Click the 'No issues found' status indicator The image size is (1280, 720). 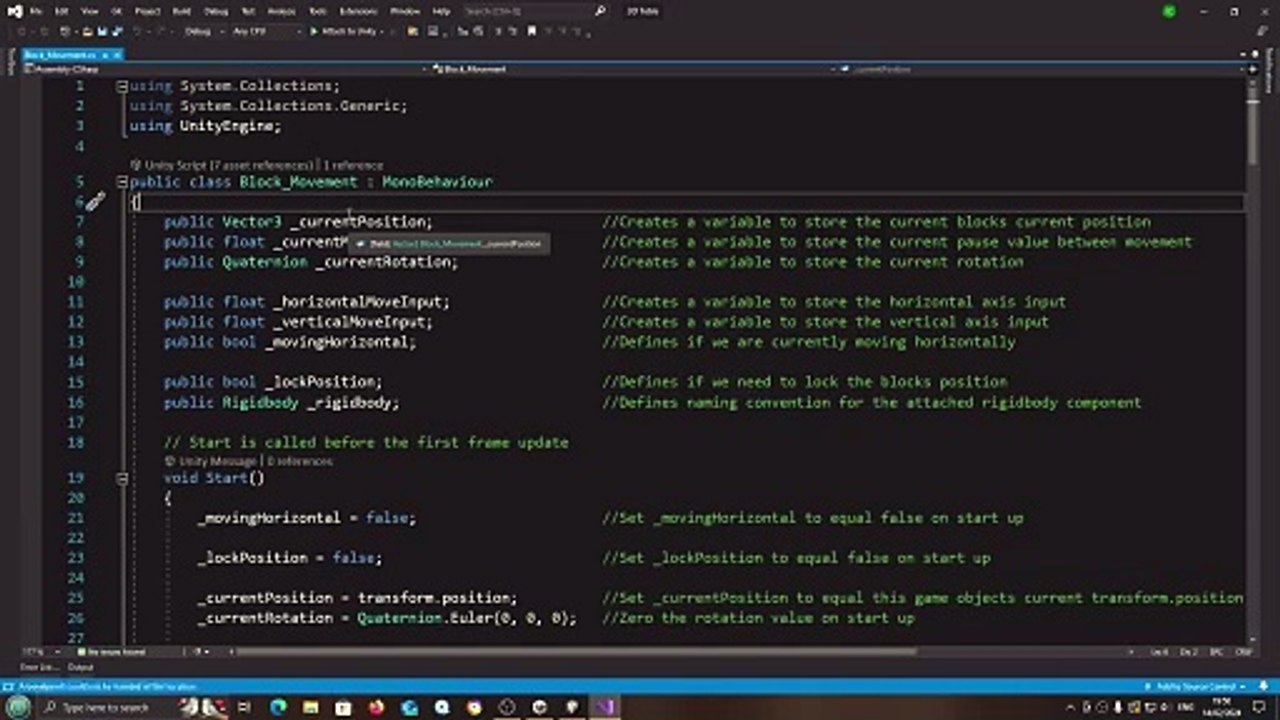(112, 652)
